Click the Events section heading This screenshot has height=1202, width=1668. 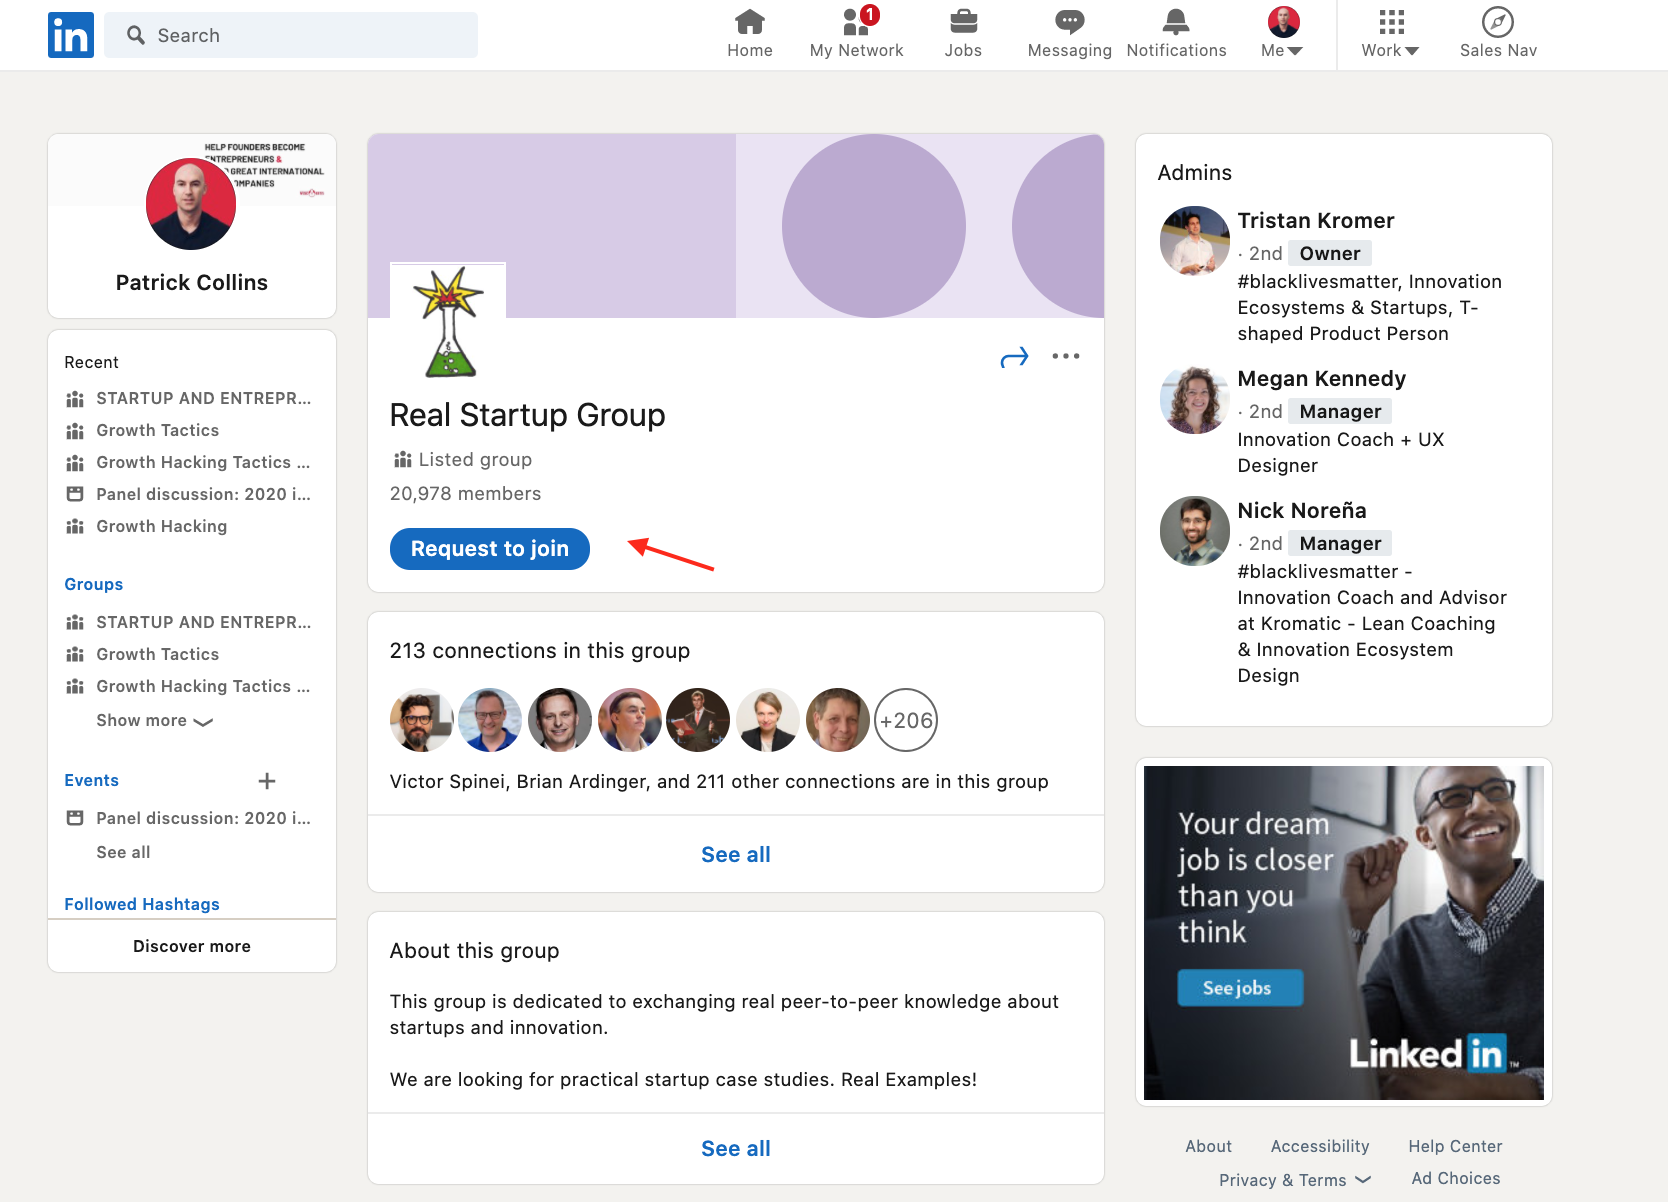[92, 780]
